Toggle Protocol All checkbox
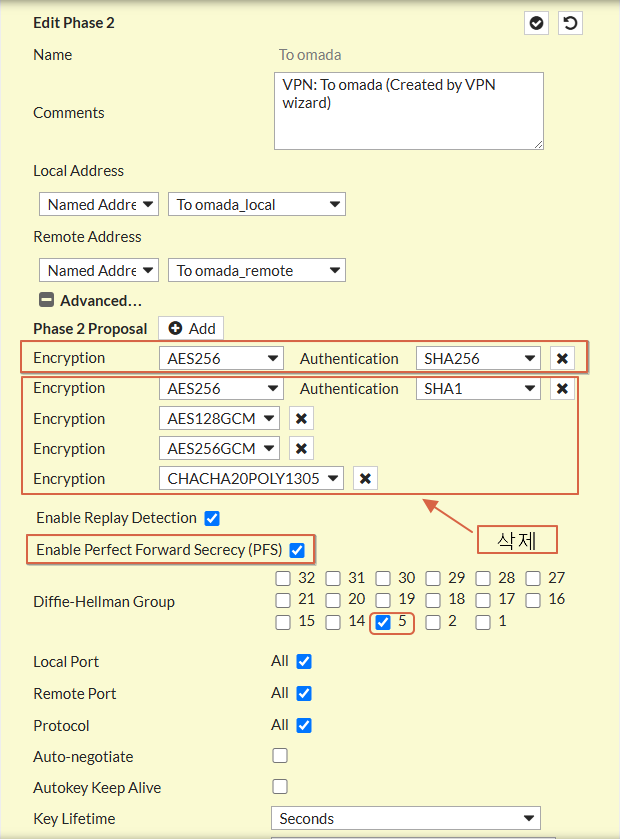This screenshot has height=839, width=620. [x=304, y=726]
